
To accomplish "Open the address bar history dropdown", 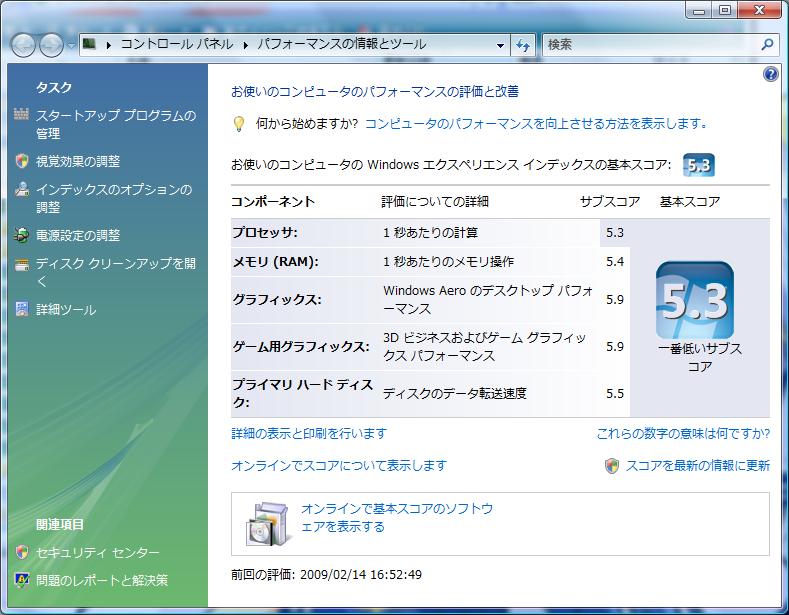I will pyautogui.click(x=500, y=45).
